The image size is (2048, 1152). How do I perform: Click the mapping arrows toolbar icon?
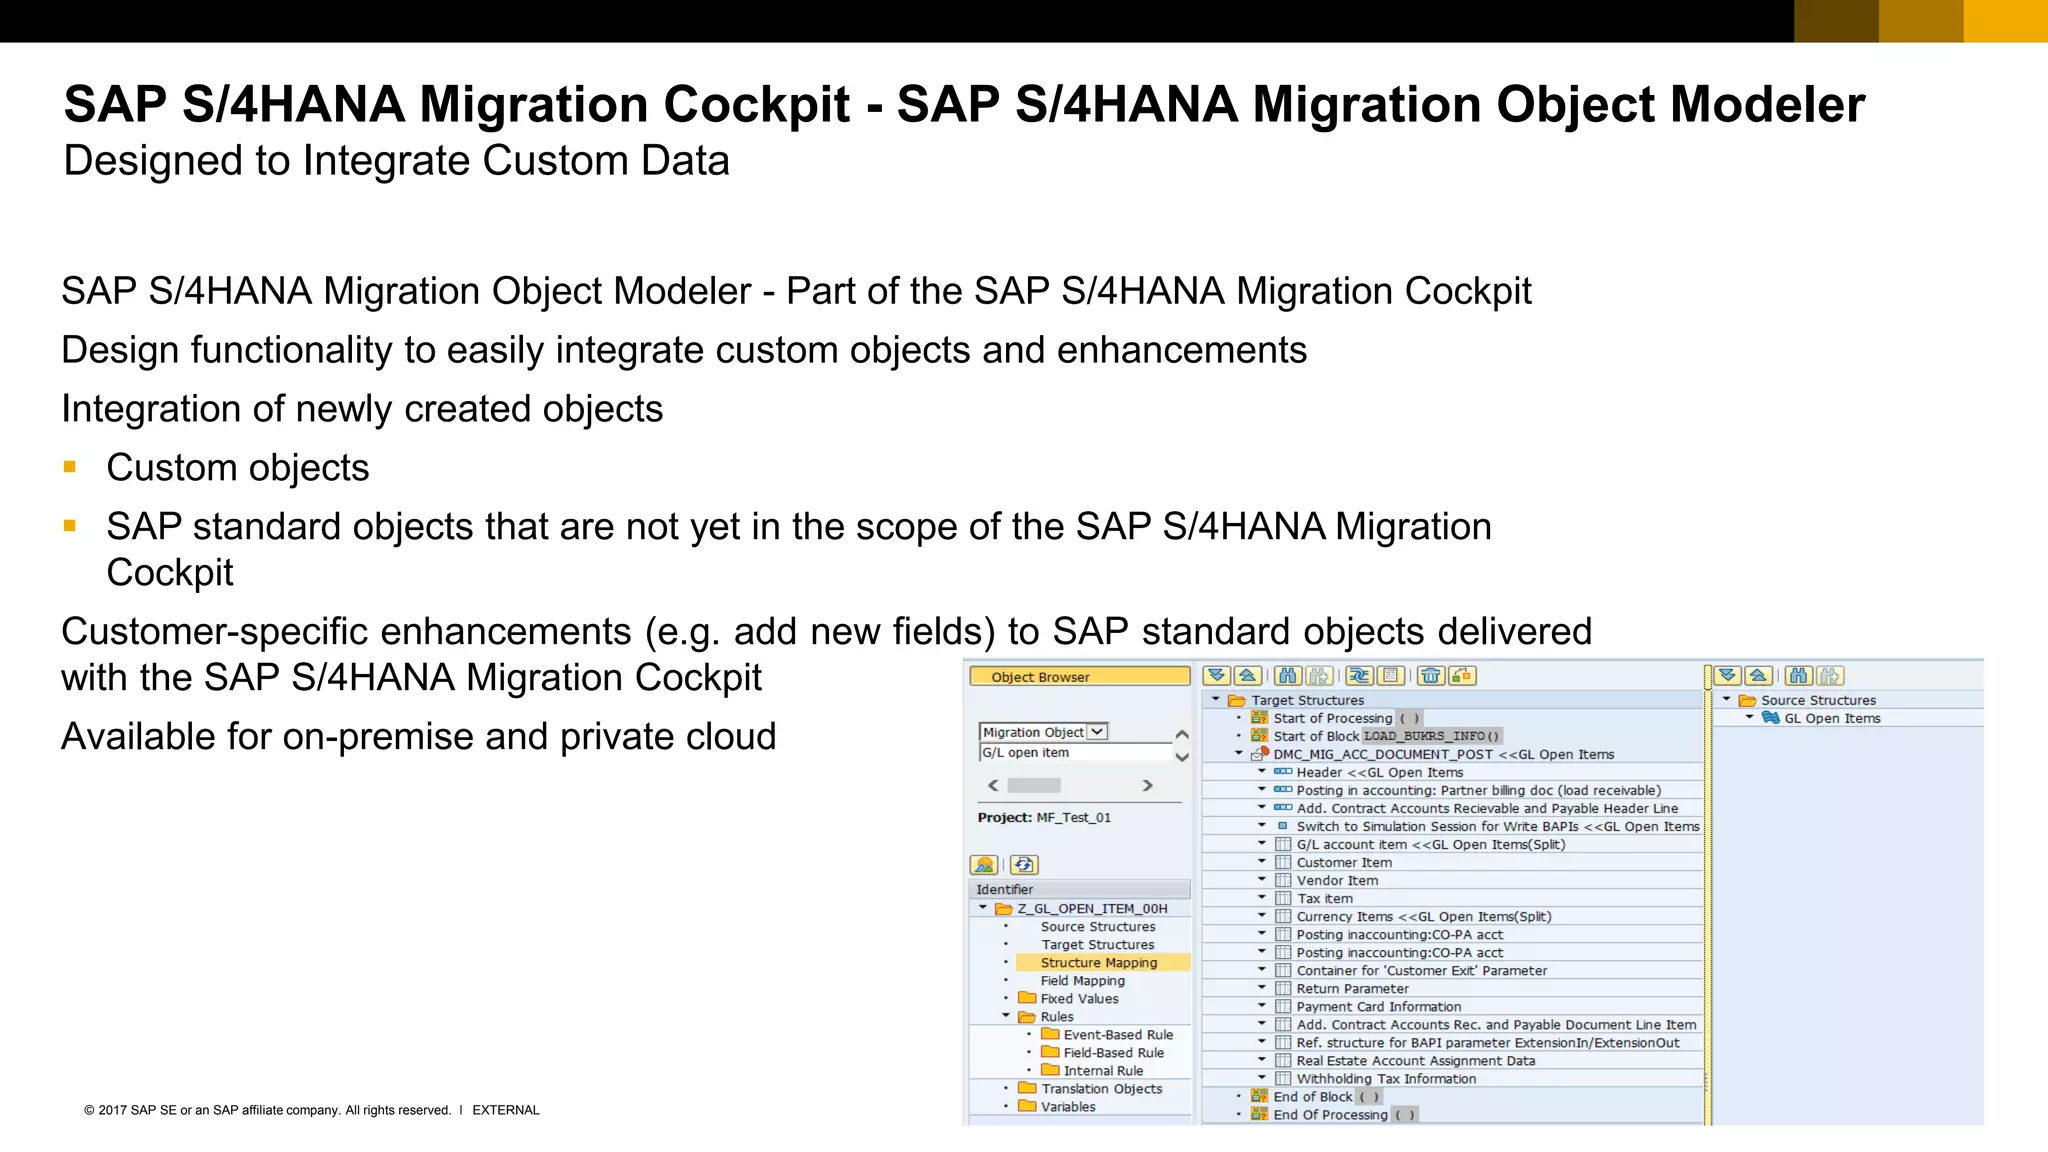(1359, 676)
